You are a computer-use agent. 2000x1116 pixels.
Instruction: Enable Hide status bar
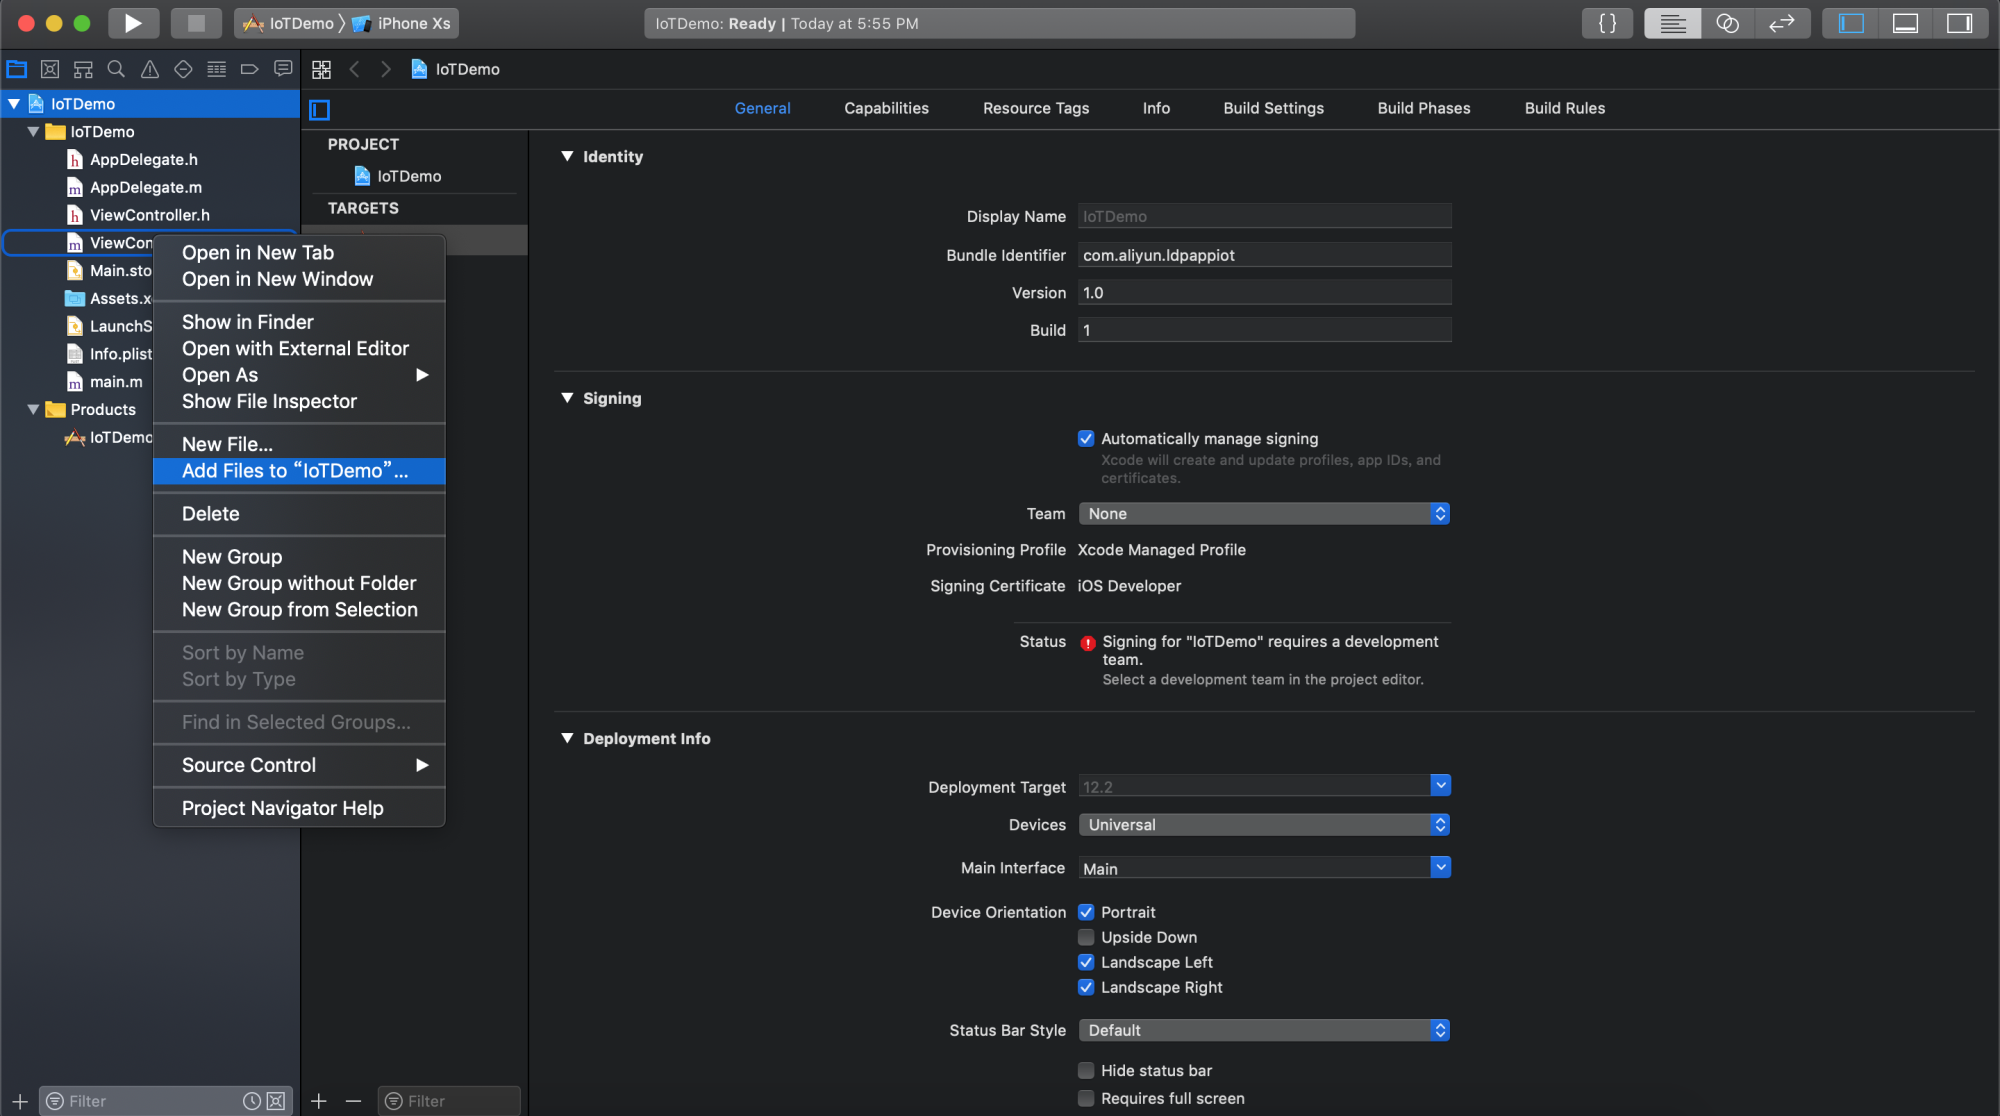1086,1070
